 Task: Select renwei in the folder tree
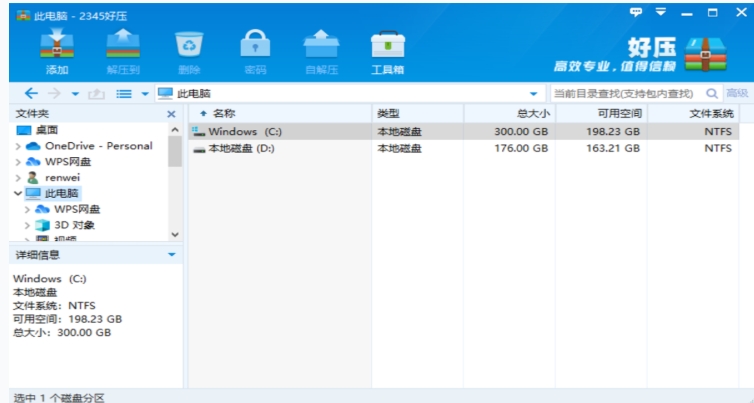coord(63,177)
